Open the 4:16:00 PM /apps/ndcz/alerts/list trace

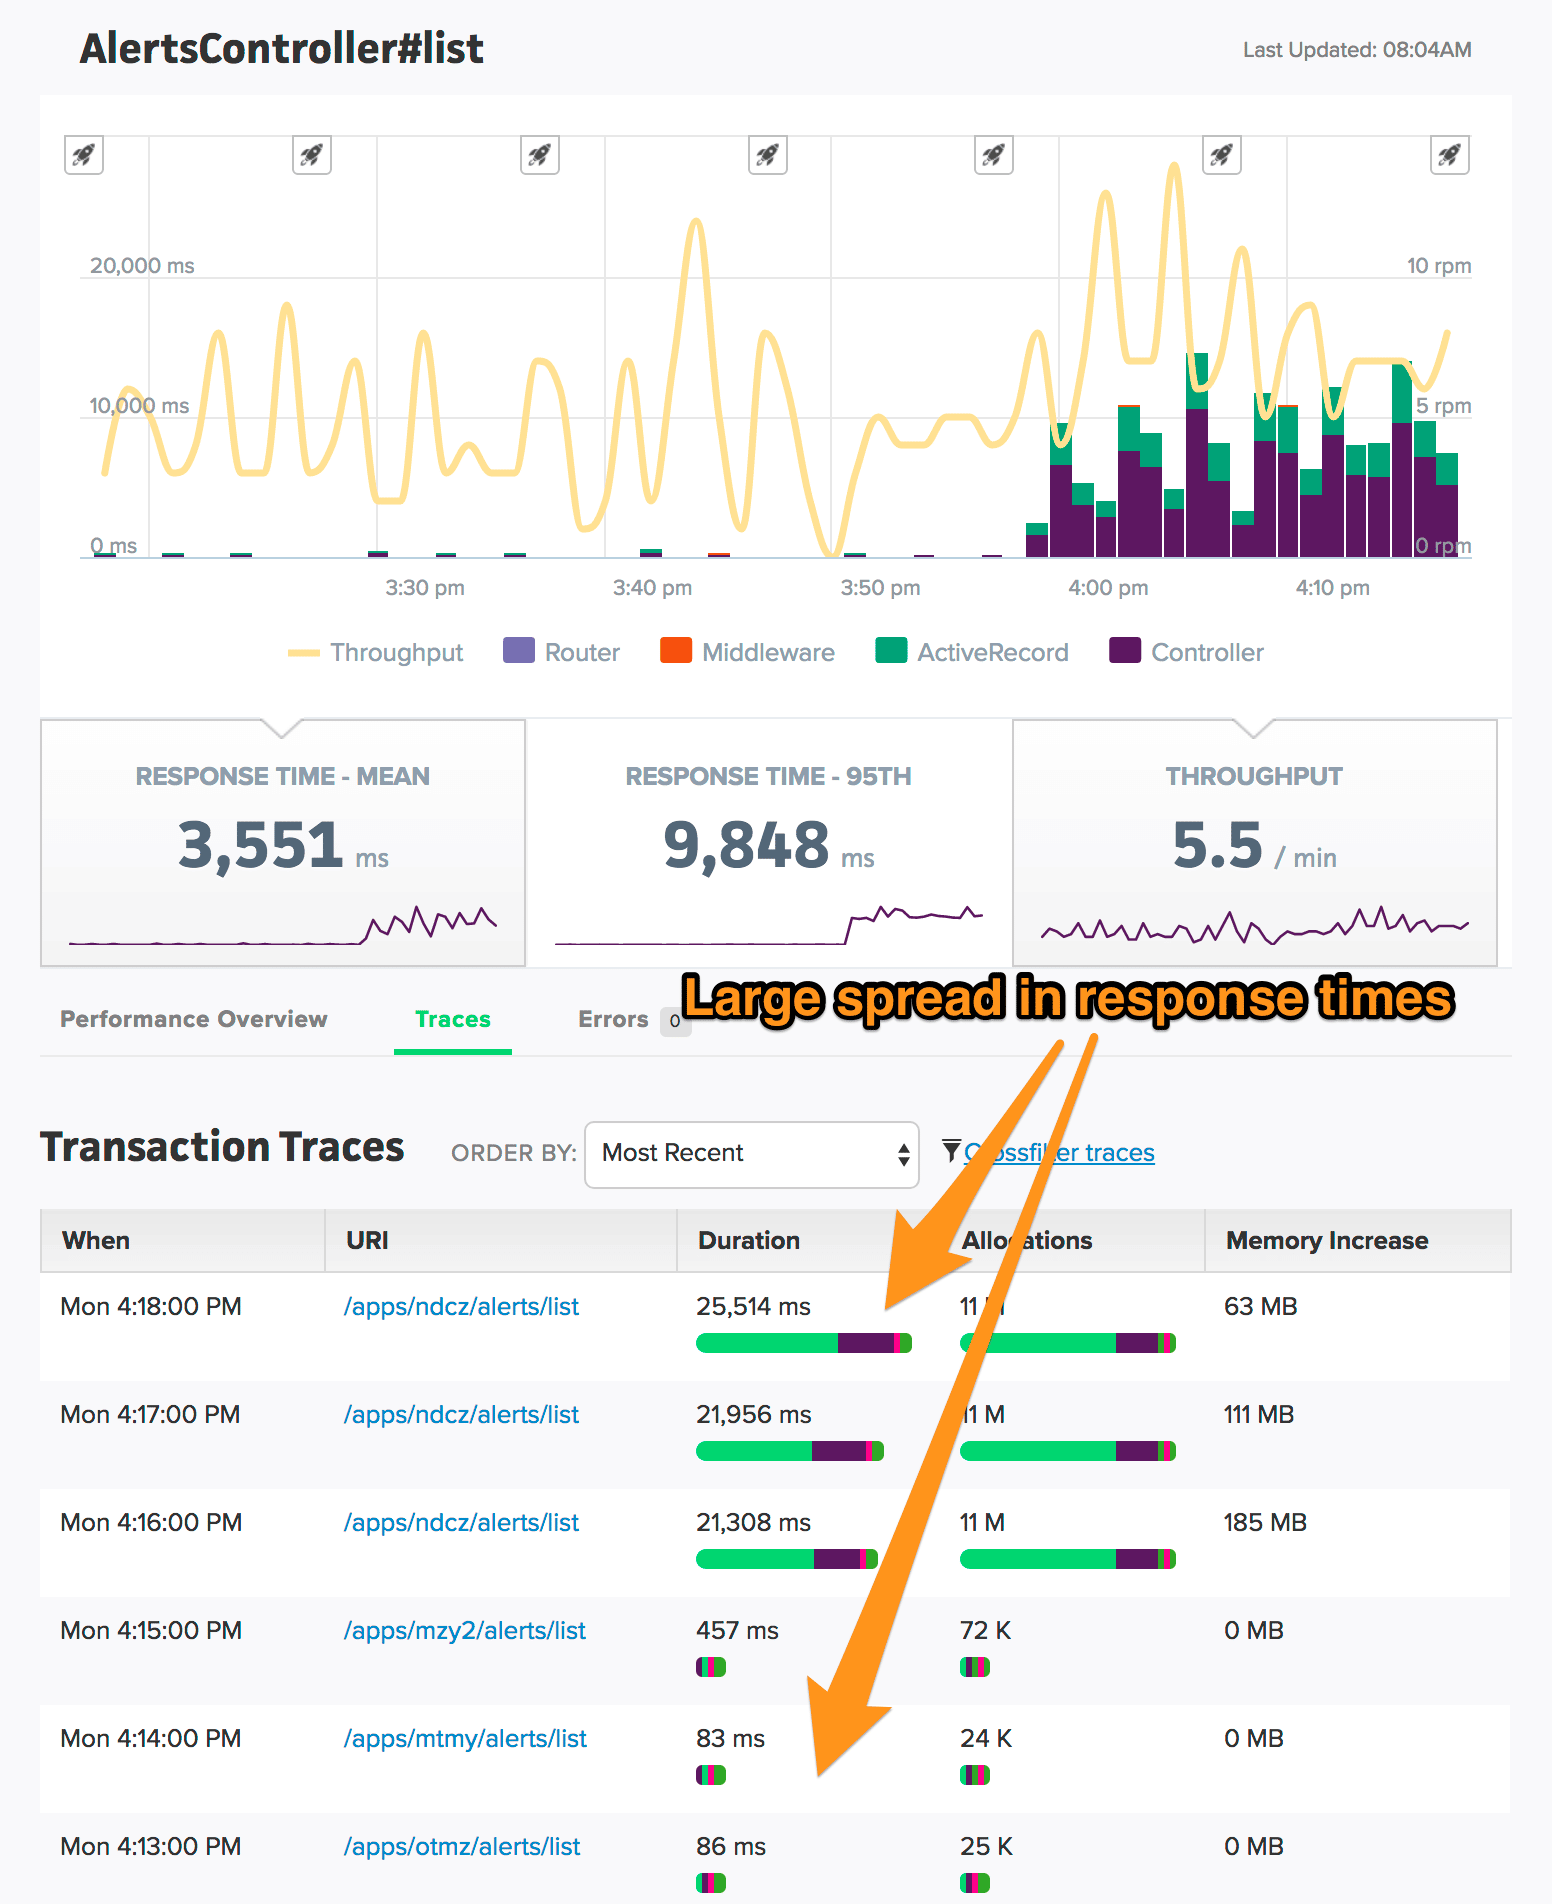pyautogui.click(x=461, y=1523)
